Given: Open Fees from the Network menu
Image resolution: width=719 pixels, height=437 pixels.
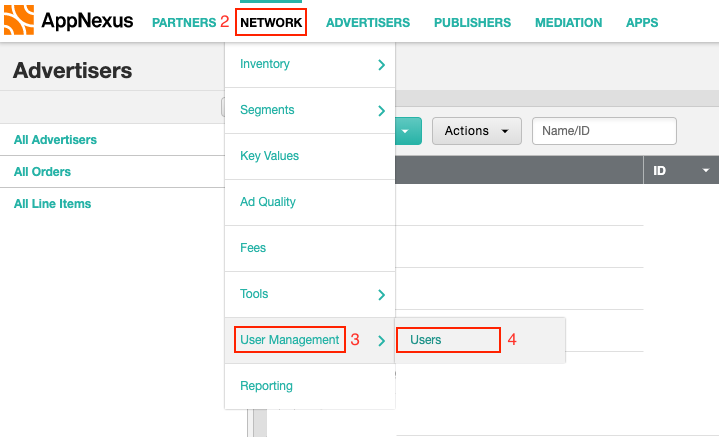Looking at the screenshot, I should (253, 248).
